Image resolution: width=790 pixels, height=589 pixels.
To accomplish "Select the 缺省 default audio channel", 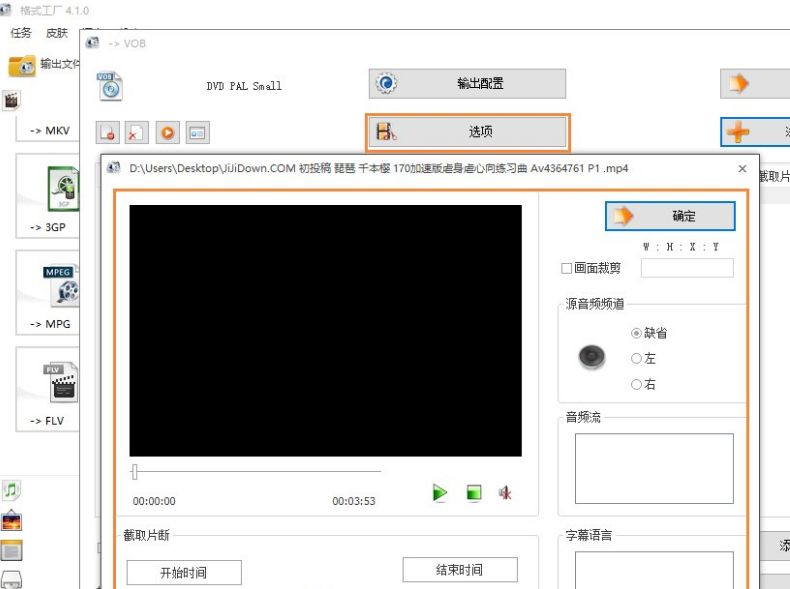I will (636, 333).
